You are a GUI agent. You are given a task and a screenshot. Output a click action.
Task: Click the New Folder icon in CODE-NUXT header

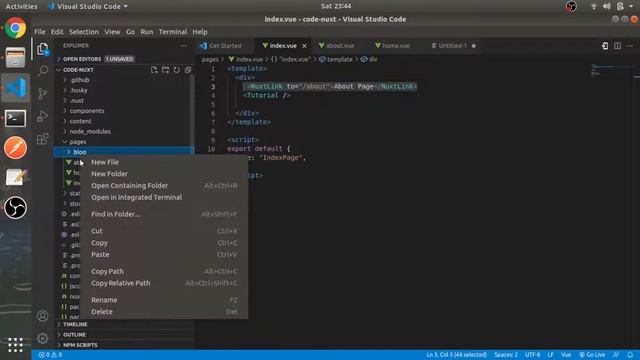point(165,70)
